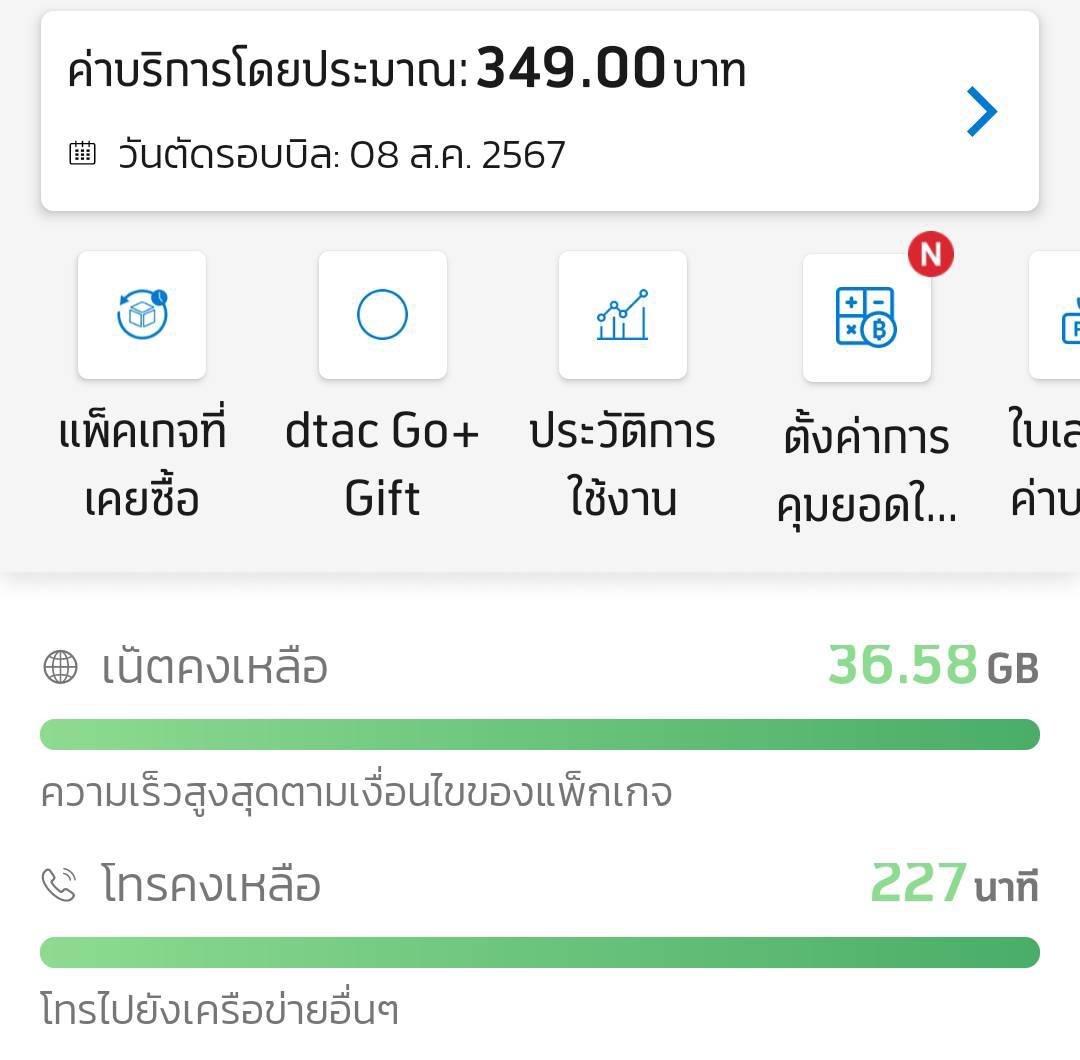Viewport: 1080px width, 1060px height.
Task: Click the remaining call minutes progress bar
Action: pyautogui.click(x=540, y=952)
